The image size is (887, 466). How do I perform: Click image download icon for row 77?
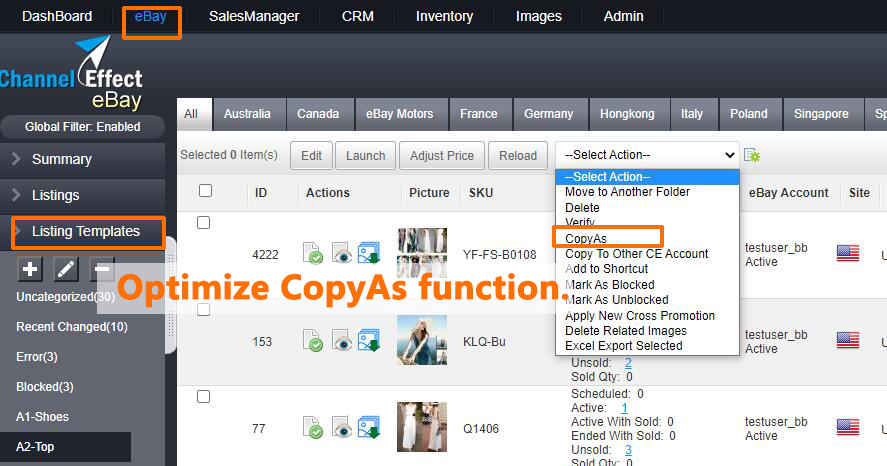(369, 427)
